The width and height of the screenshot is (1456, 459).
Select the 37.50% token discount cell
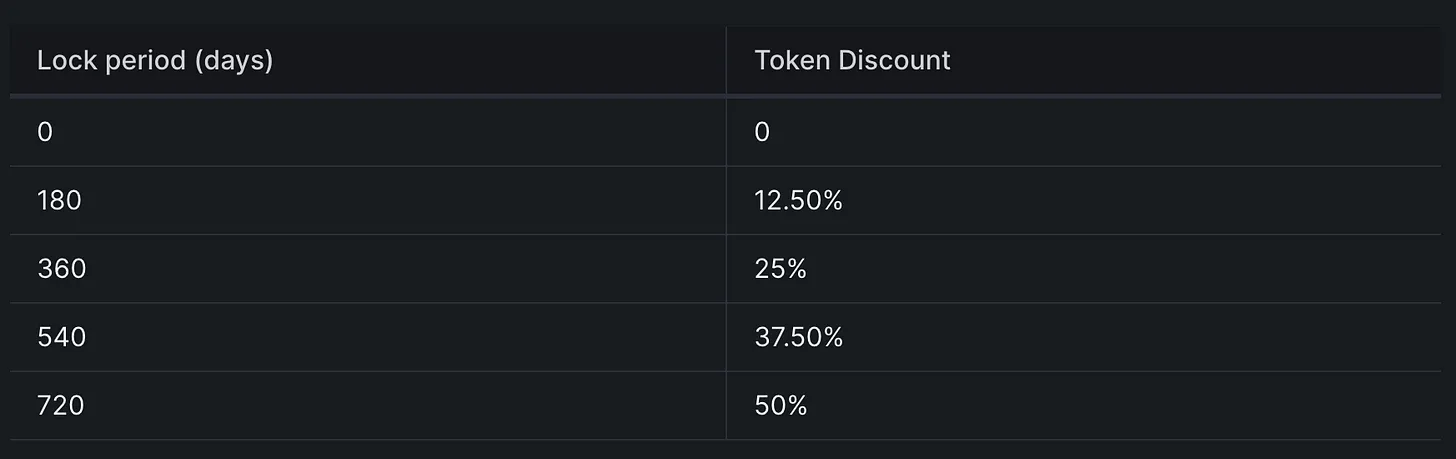click(x=798, y=338)
